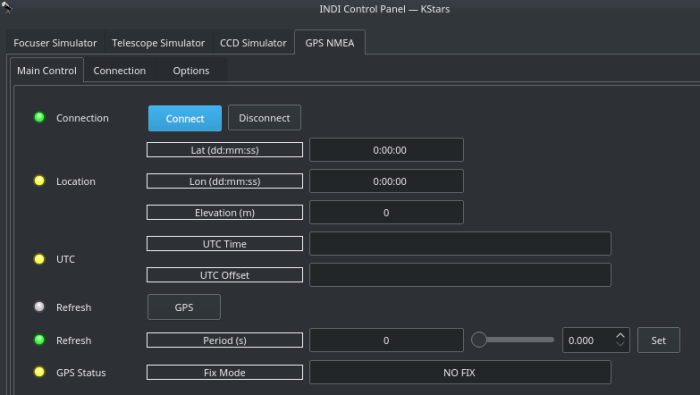Click the green Connection status light

[x=39, y=117]
